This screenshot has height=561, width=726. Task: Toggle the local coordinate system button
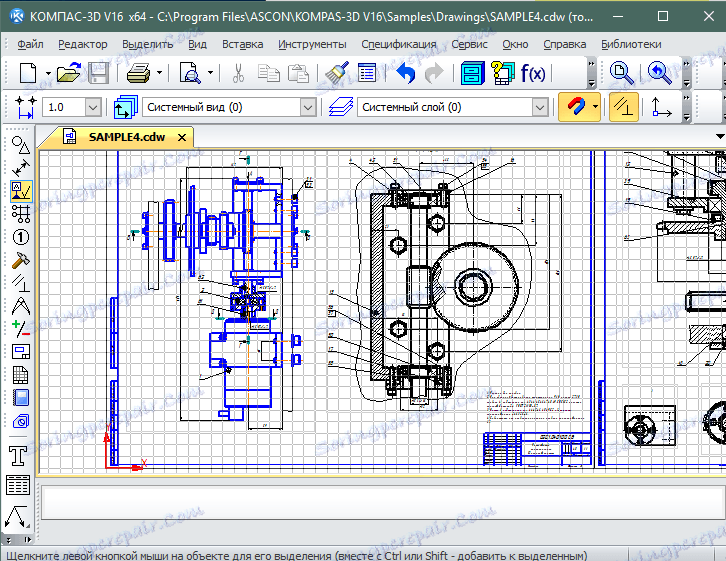point(661,107)
